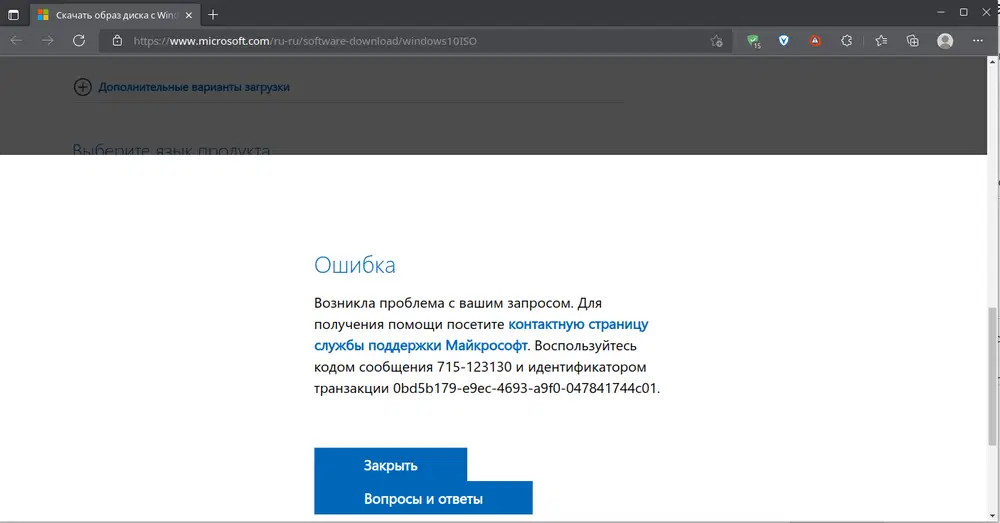Open a new browser tab

pos(213,15)
